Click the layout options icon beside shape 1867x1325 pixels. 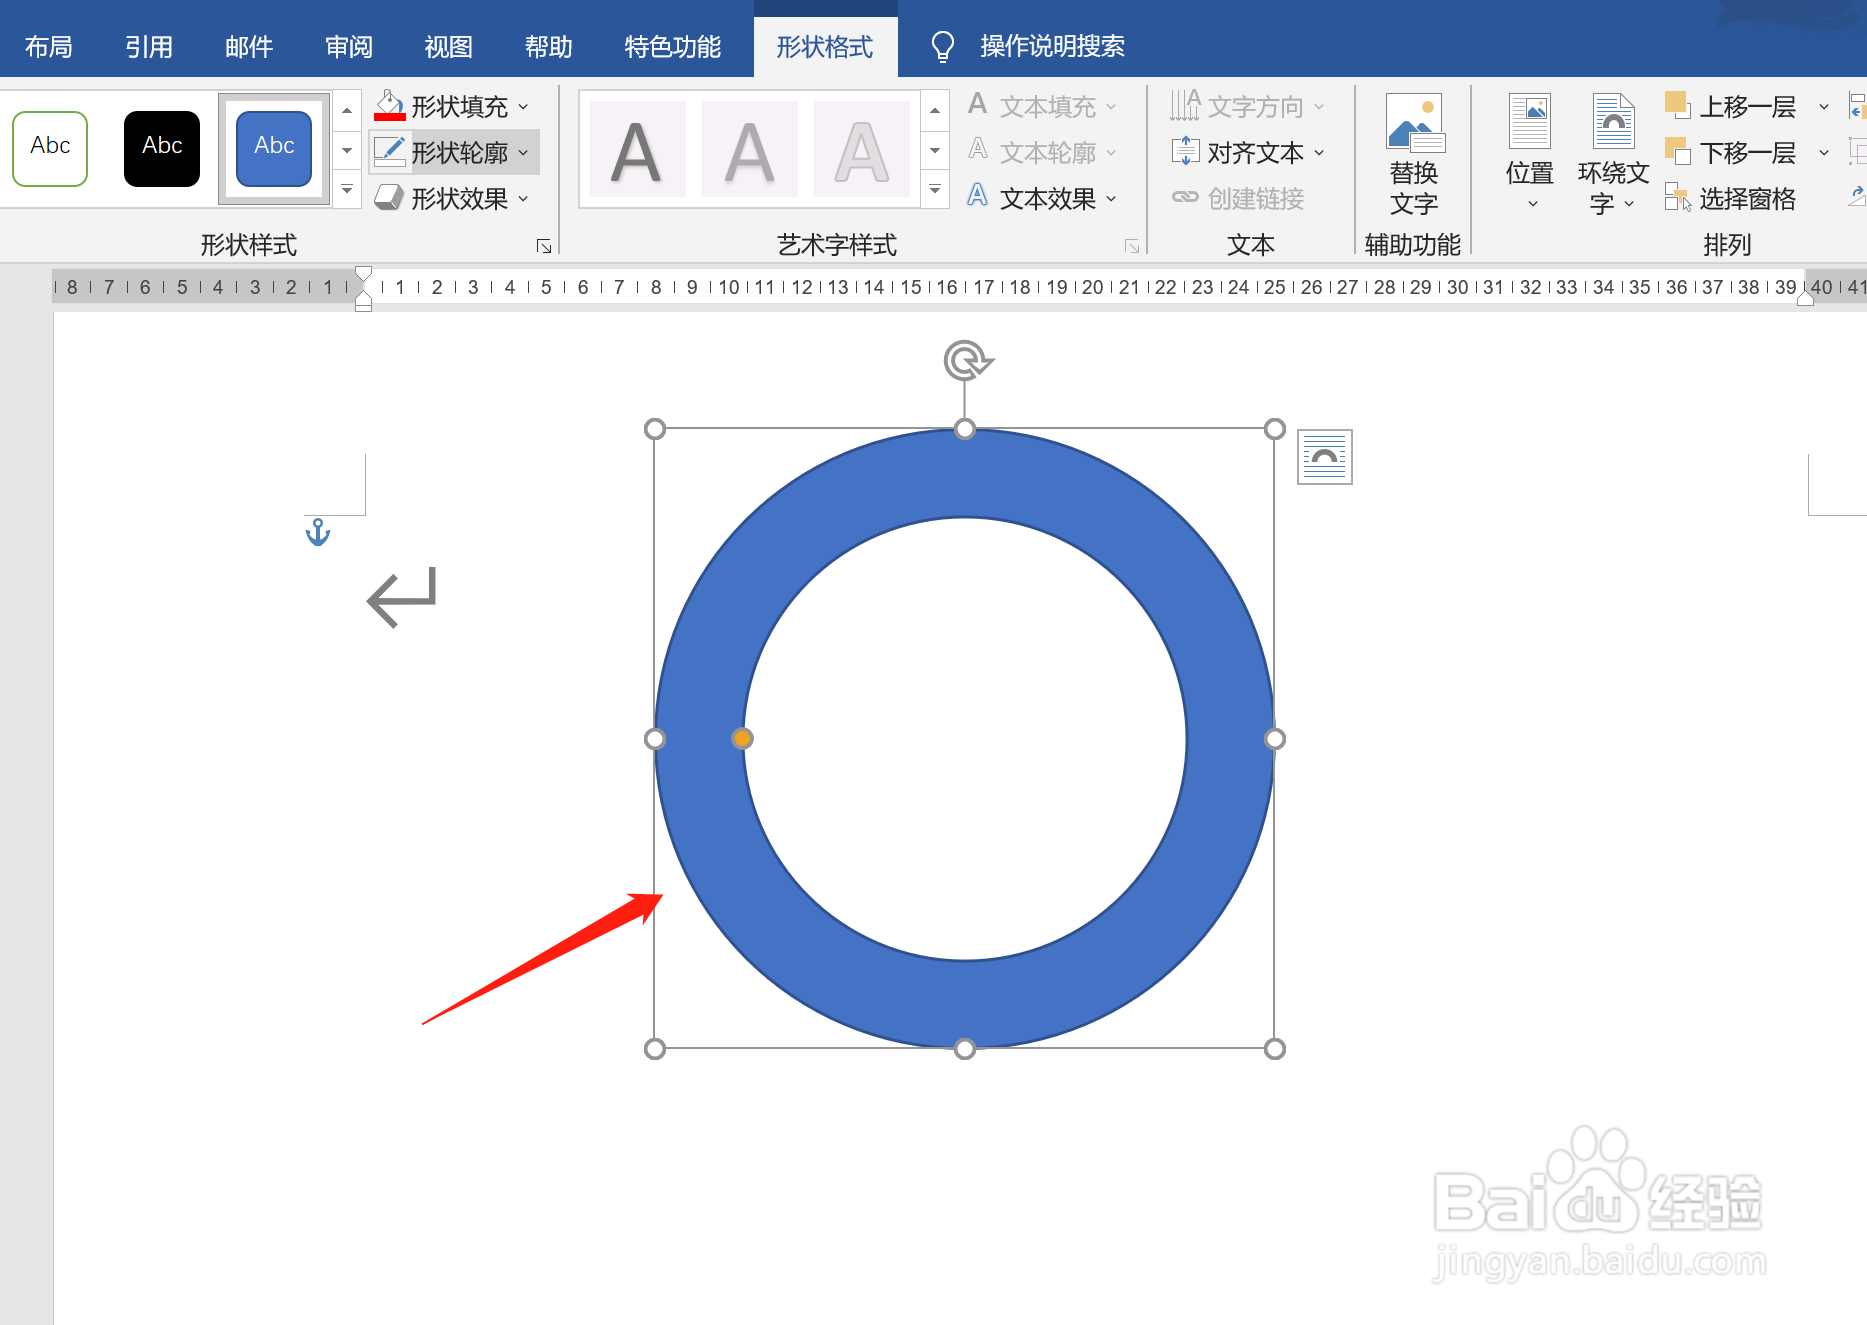(x=1325, y=457)
